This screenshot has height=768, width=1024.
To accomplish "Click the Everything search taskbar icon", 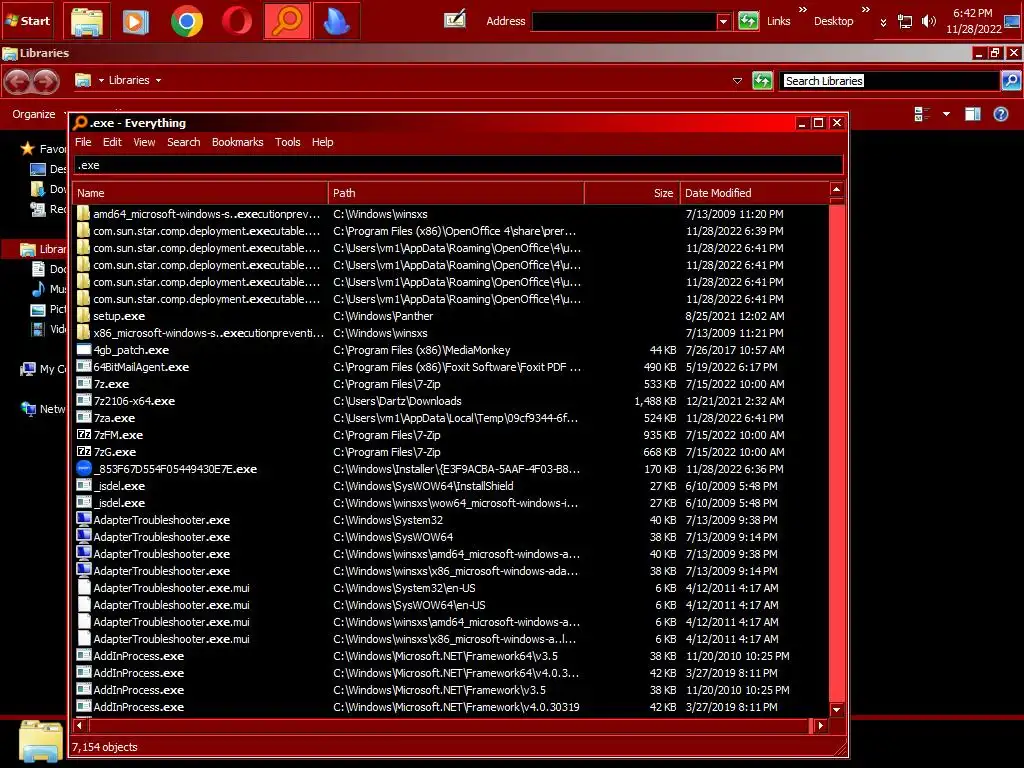I will click(287, 21).
